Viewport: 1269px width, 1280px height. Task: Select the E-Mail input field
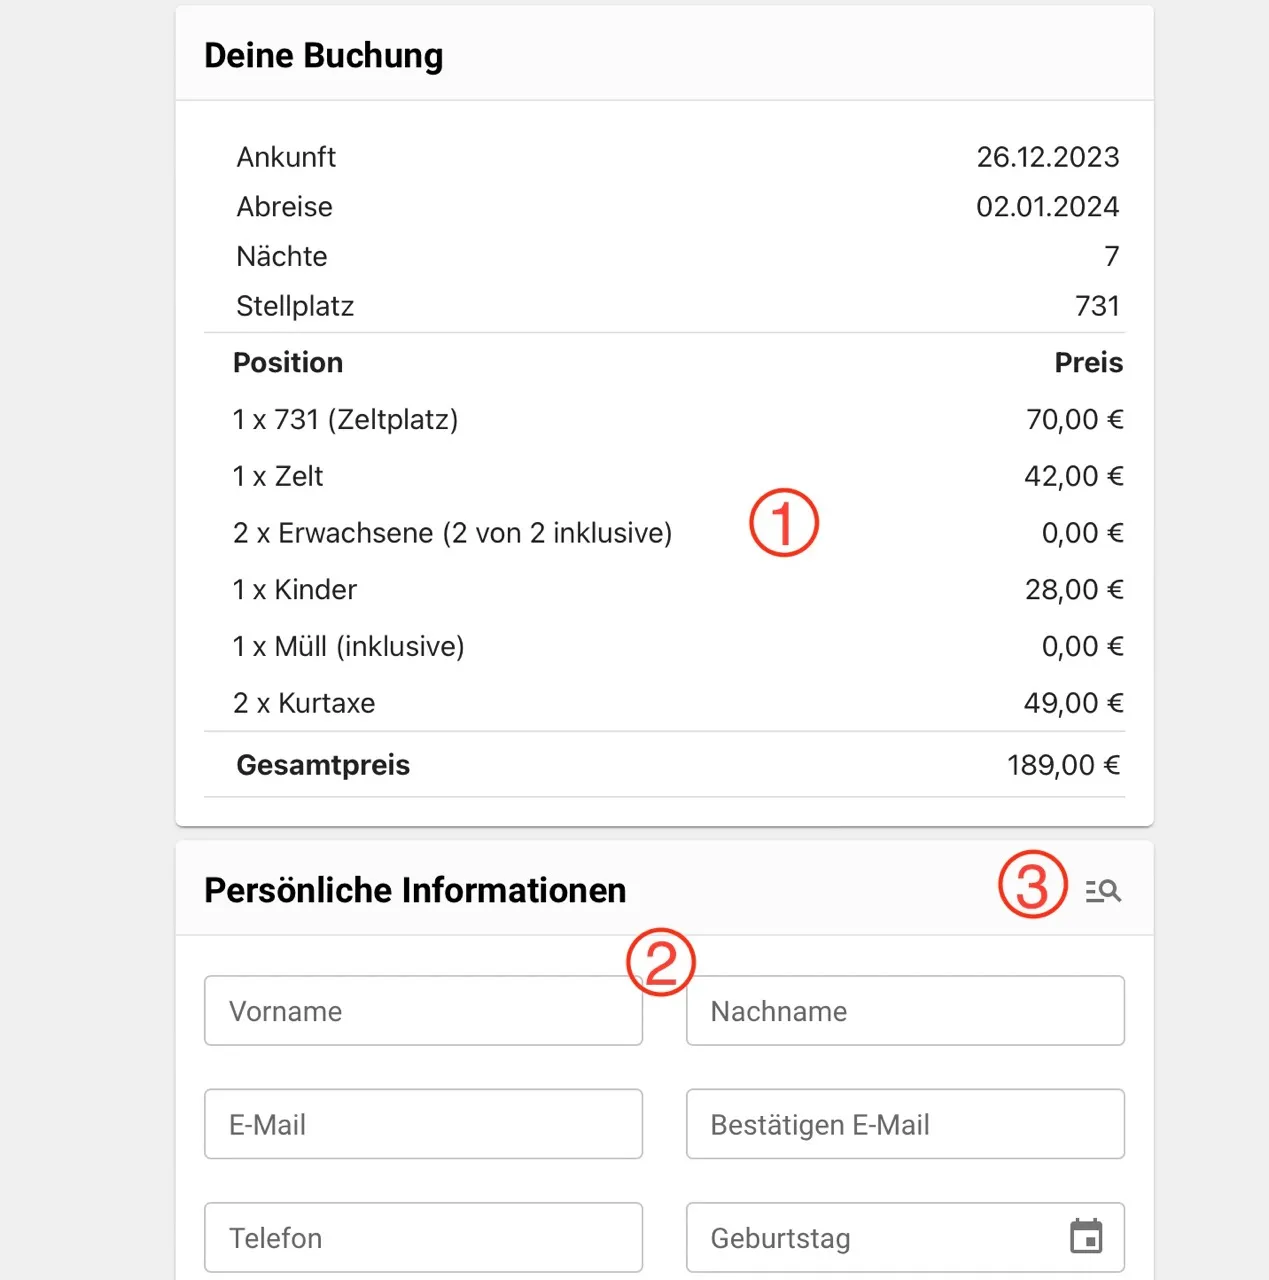tap(423, 1125)
